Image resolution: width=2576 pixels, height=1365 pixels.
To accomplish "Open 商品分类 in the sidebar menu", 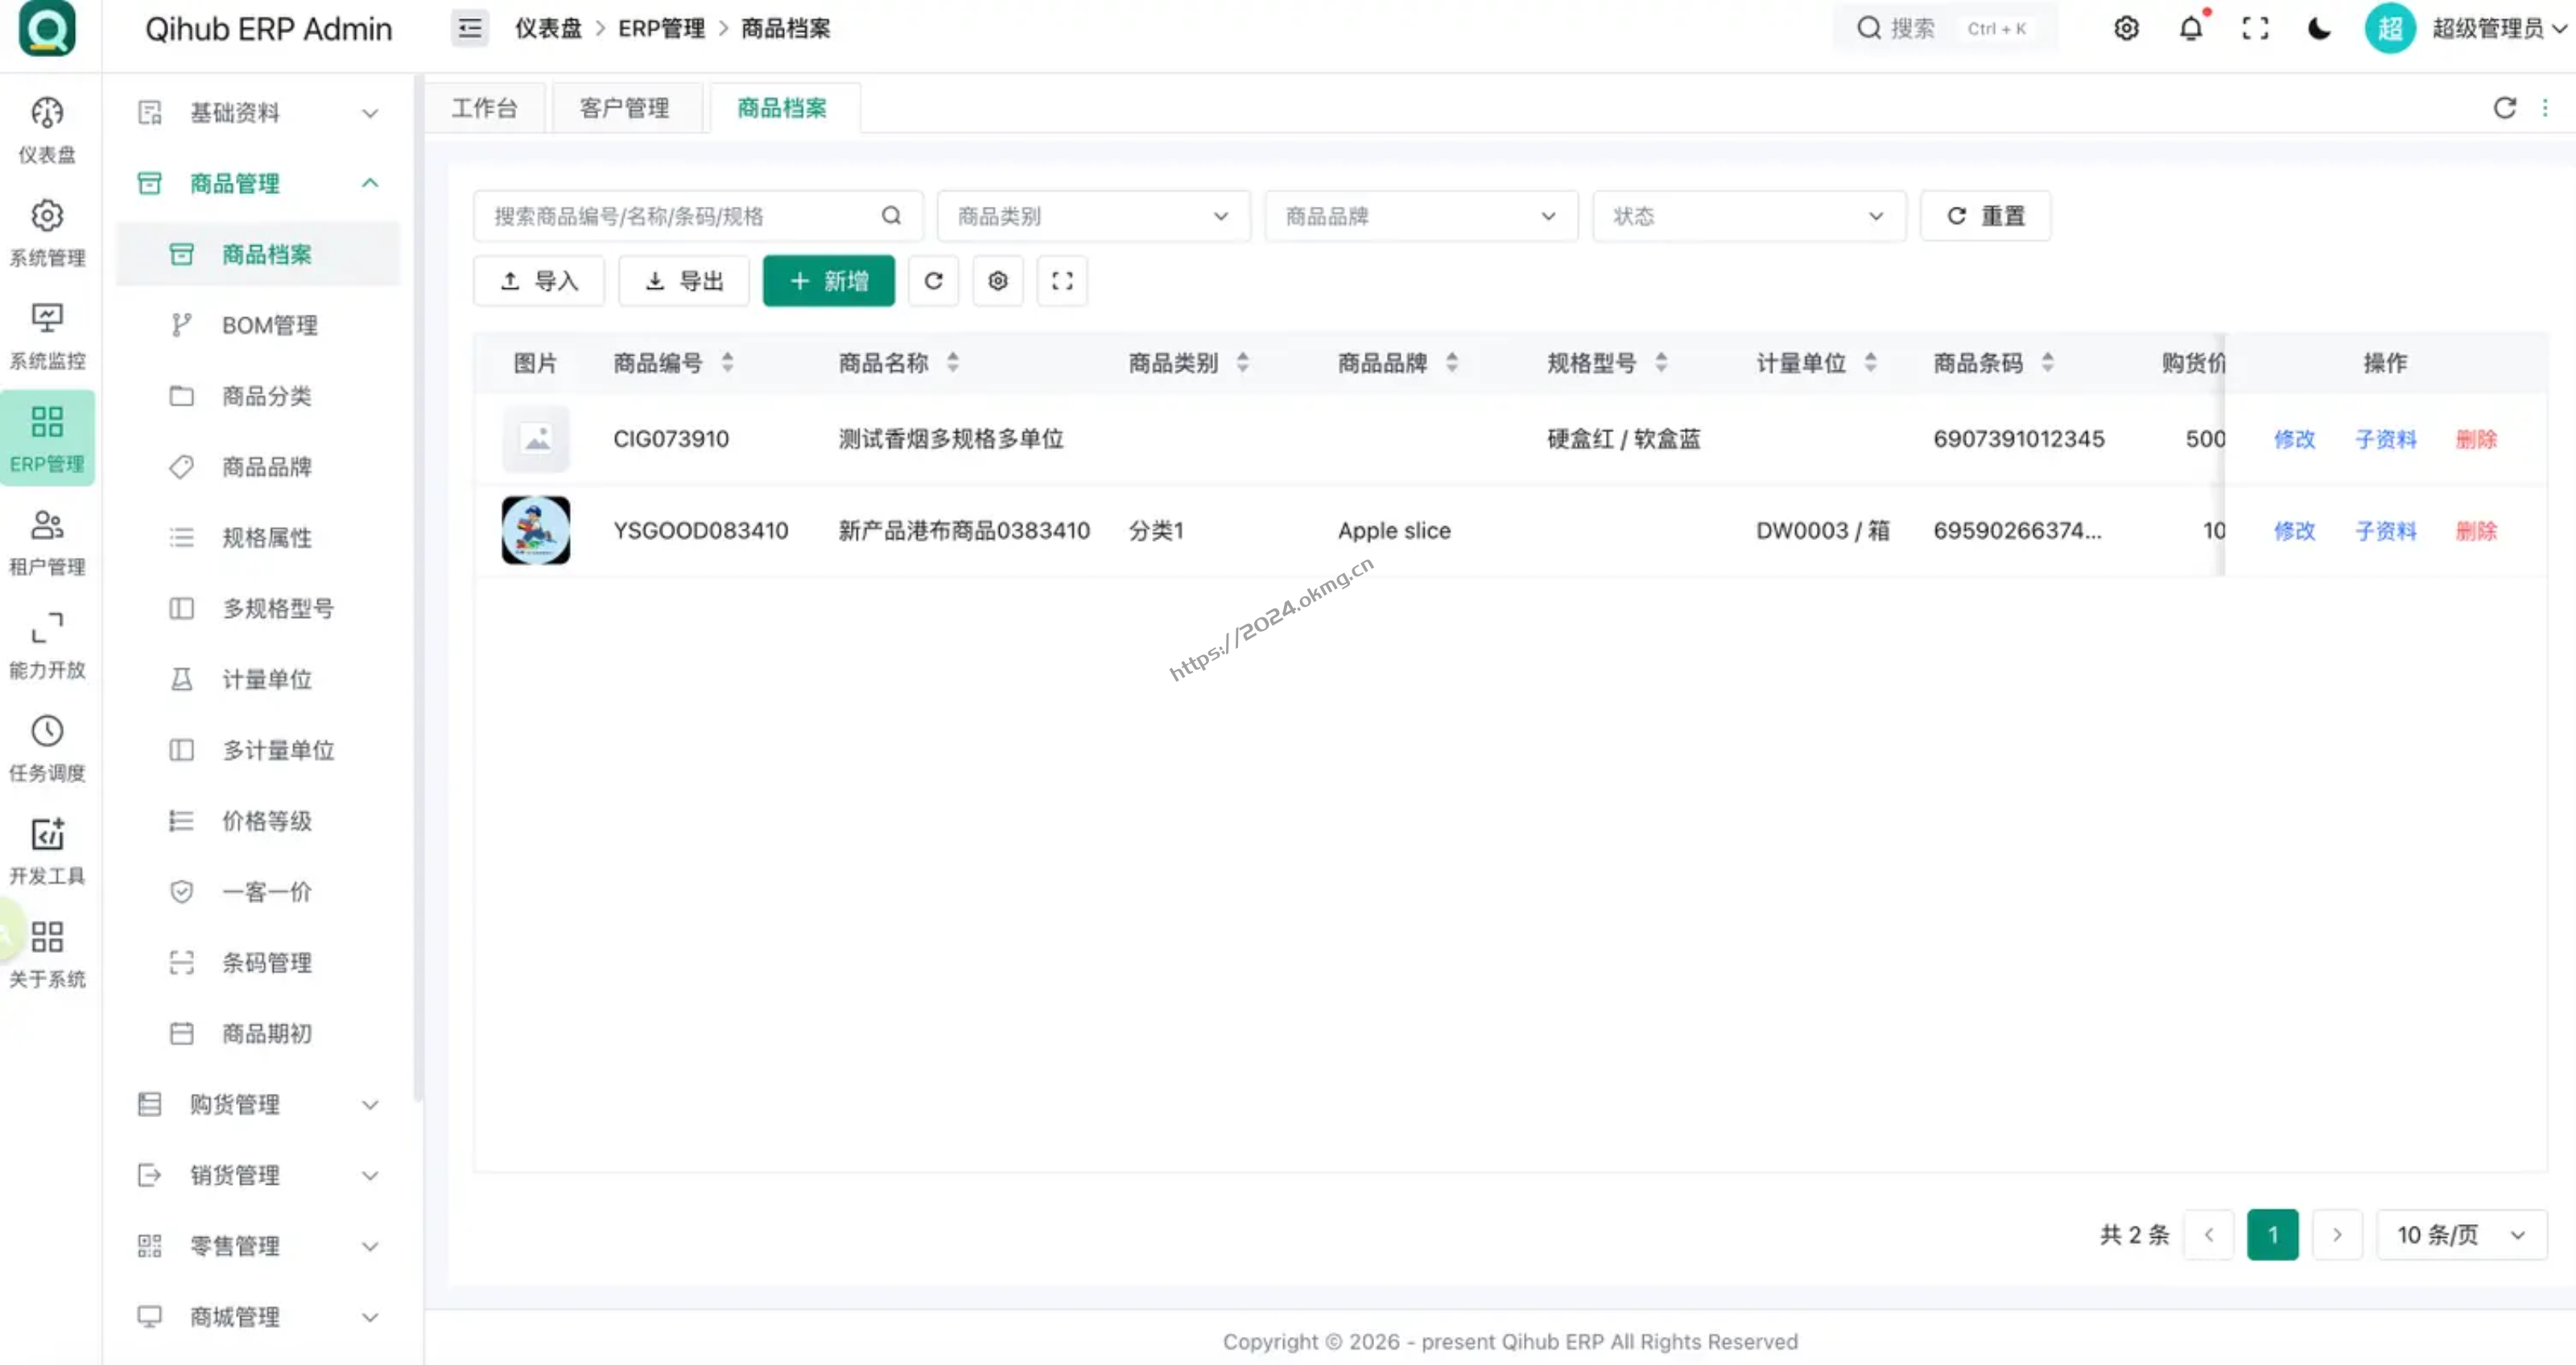I will [258, 396].
